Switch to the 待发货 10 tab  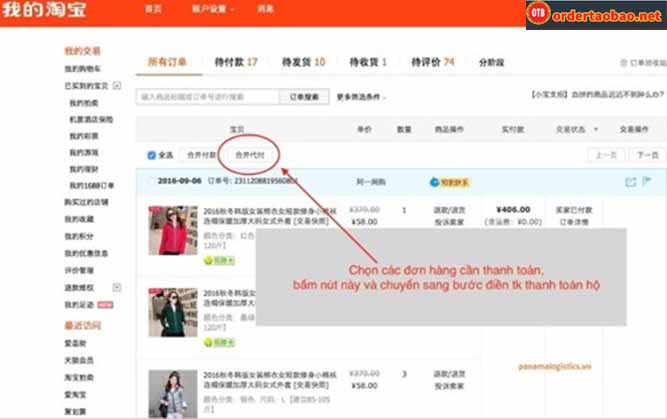coord(304,62)
